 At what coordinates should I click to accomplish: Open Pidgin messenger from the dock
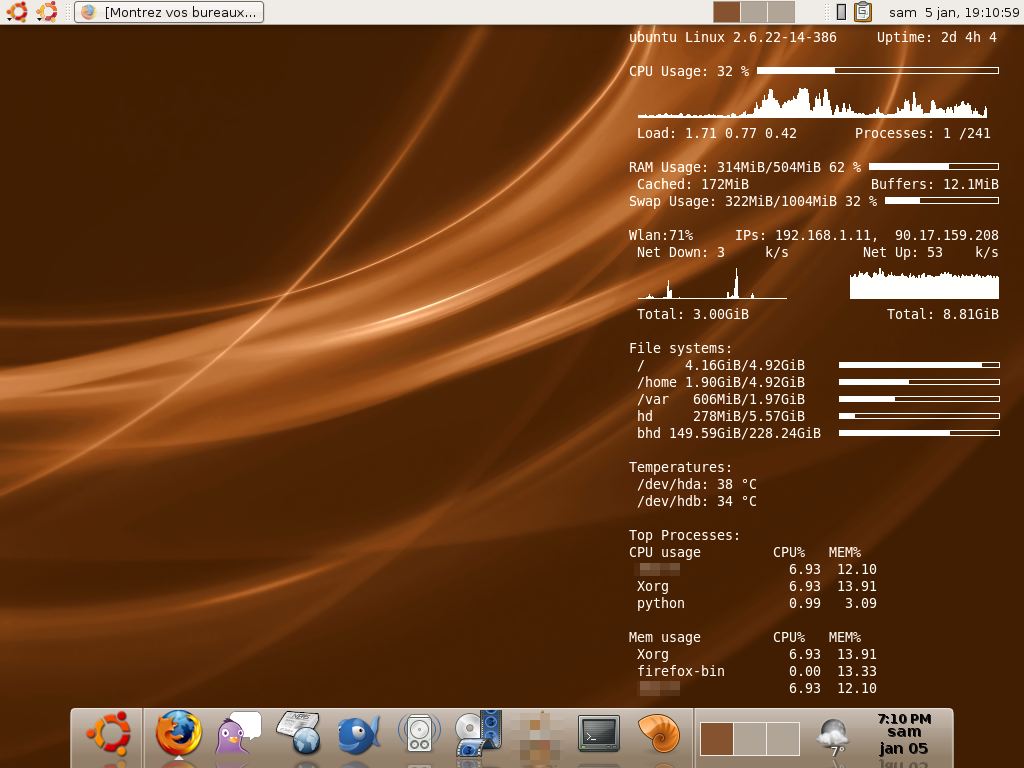[237, 733]
